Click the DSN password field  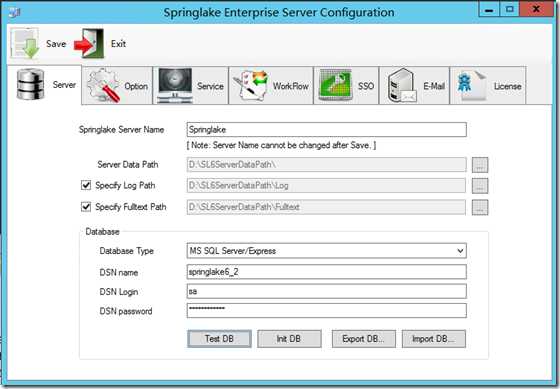click(x=326, y=310)
